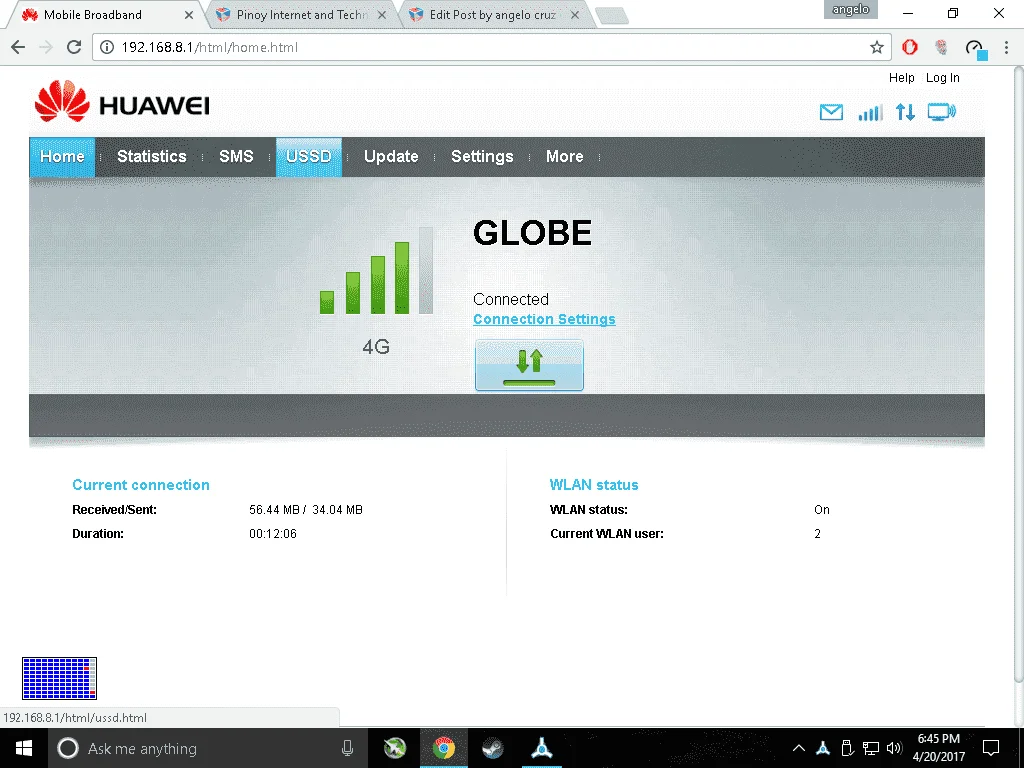Open a new browser tab
Screen dimensions: 1024x768
click(x=612, y=16)
